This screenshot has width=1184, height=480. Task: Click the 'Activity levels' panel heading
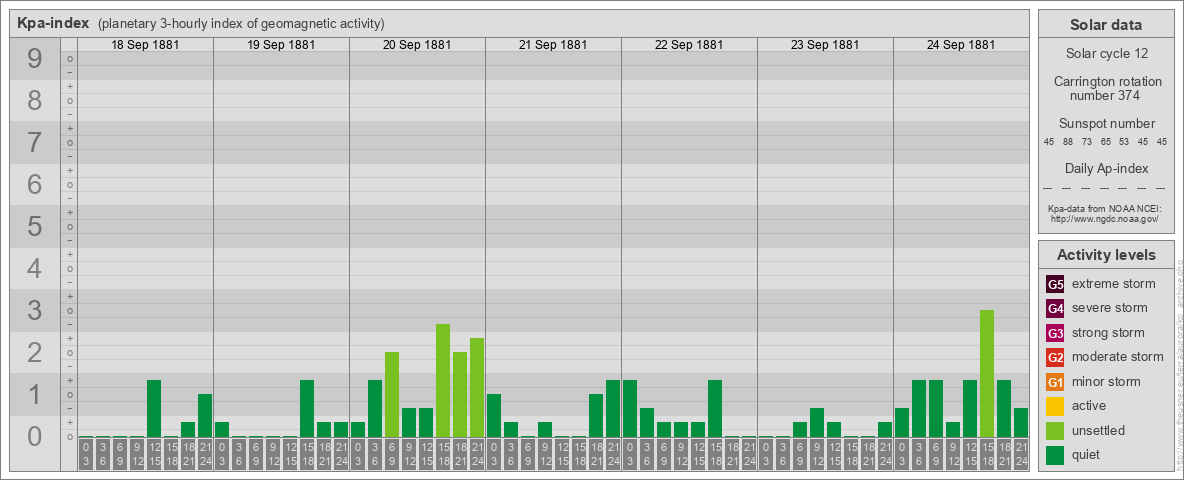(1105, 255)
